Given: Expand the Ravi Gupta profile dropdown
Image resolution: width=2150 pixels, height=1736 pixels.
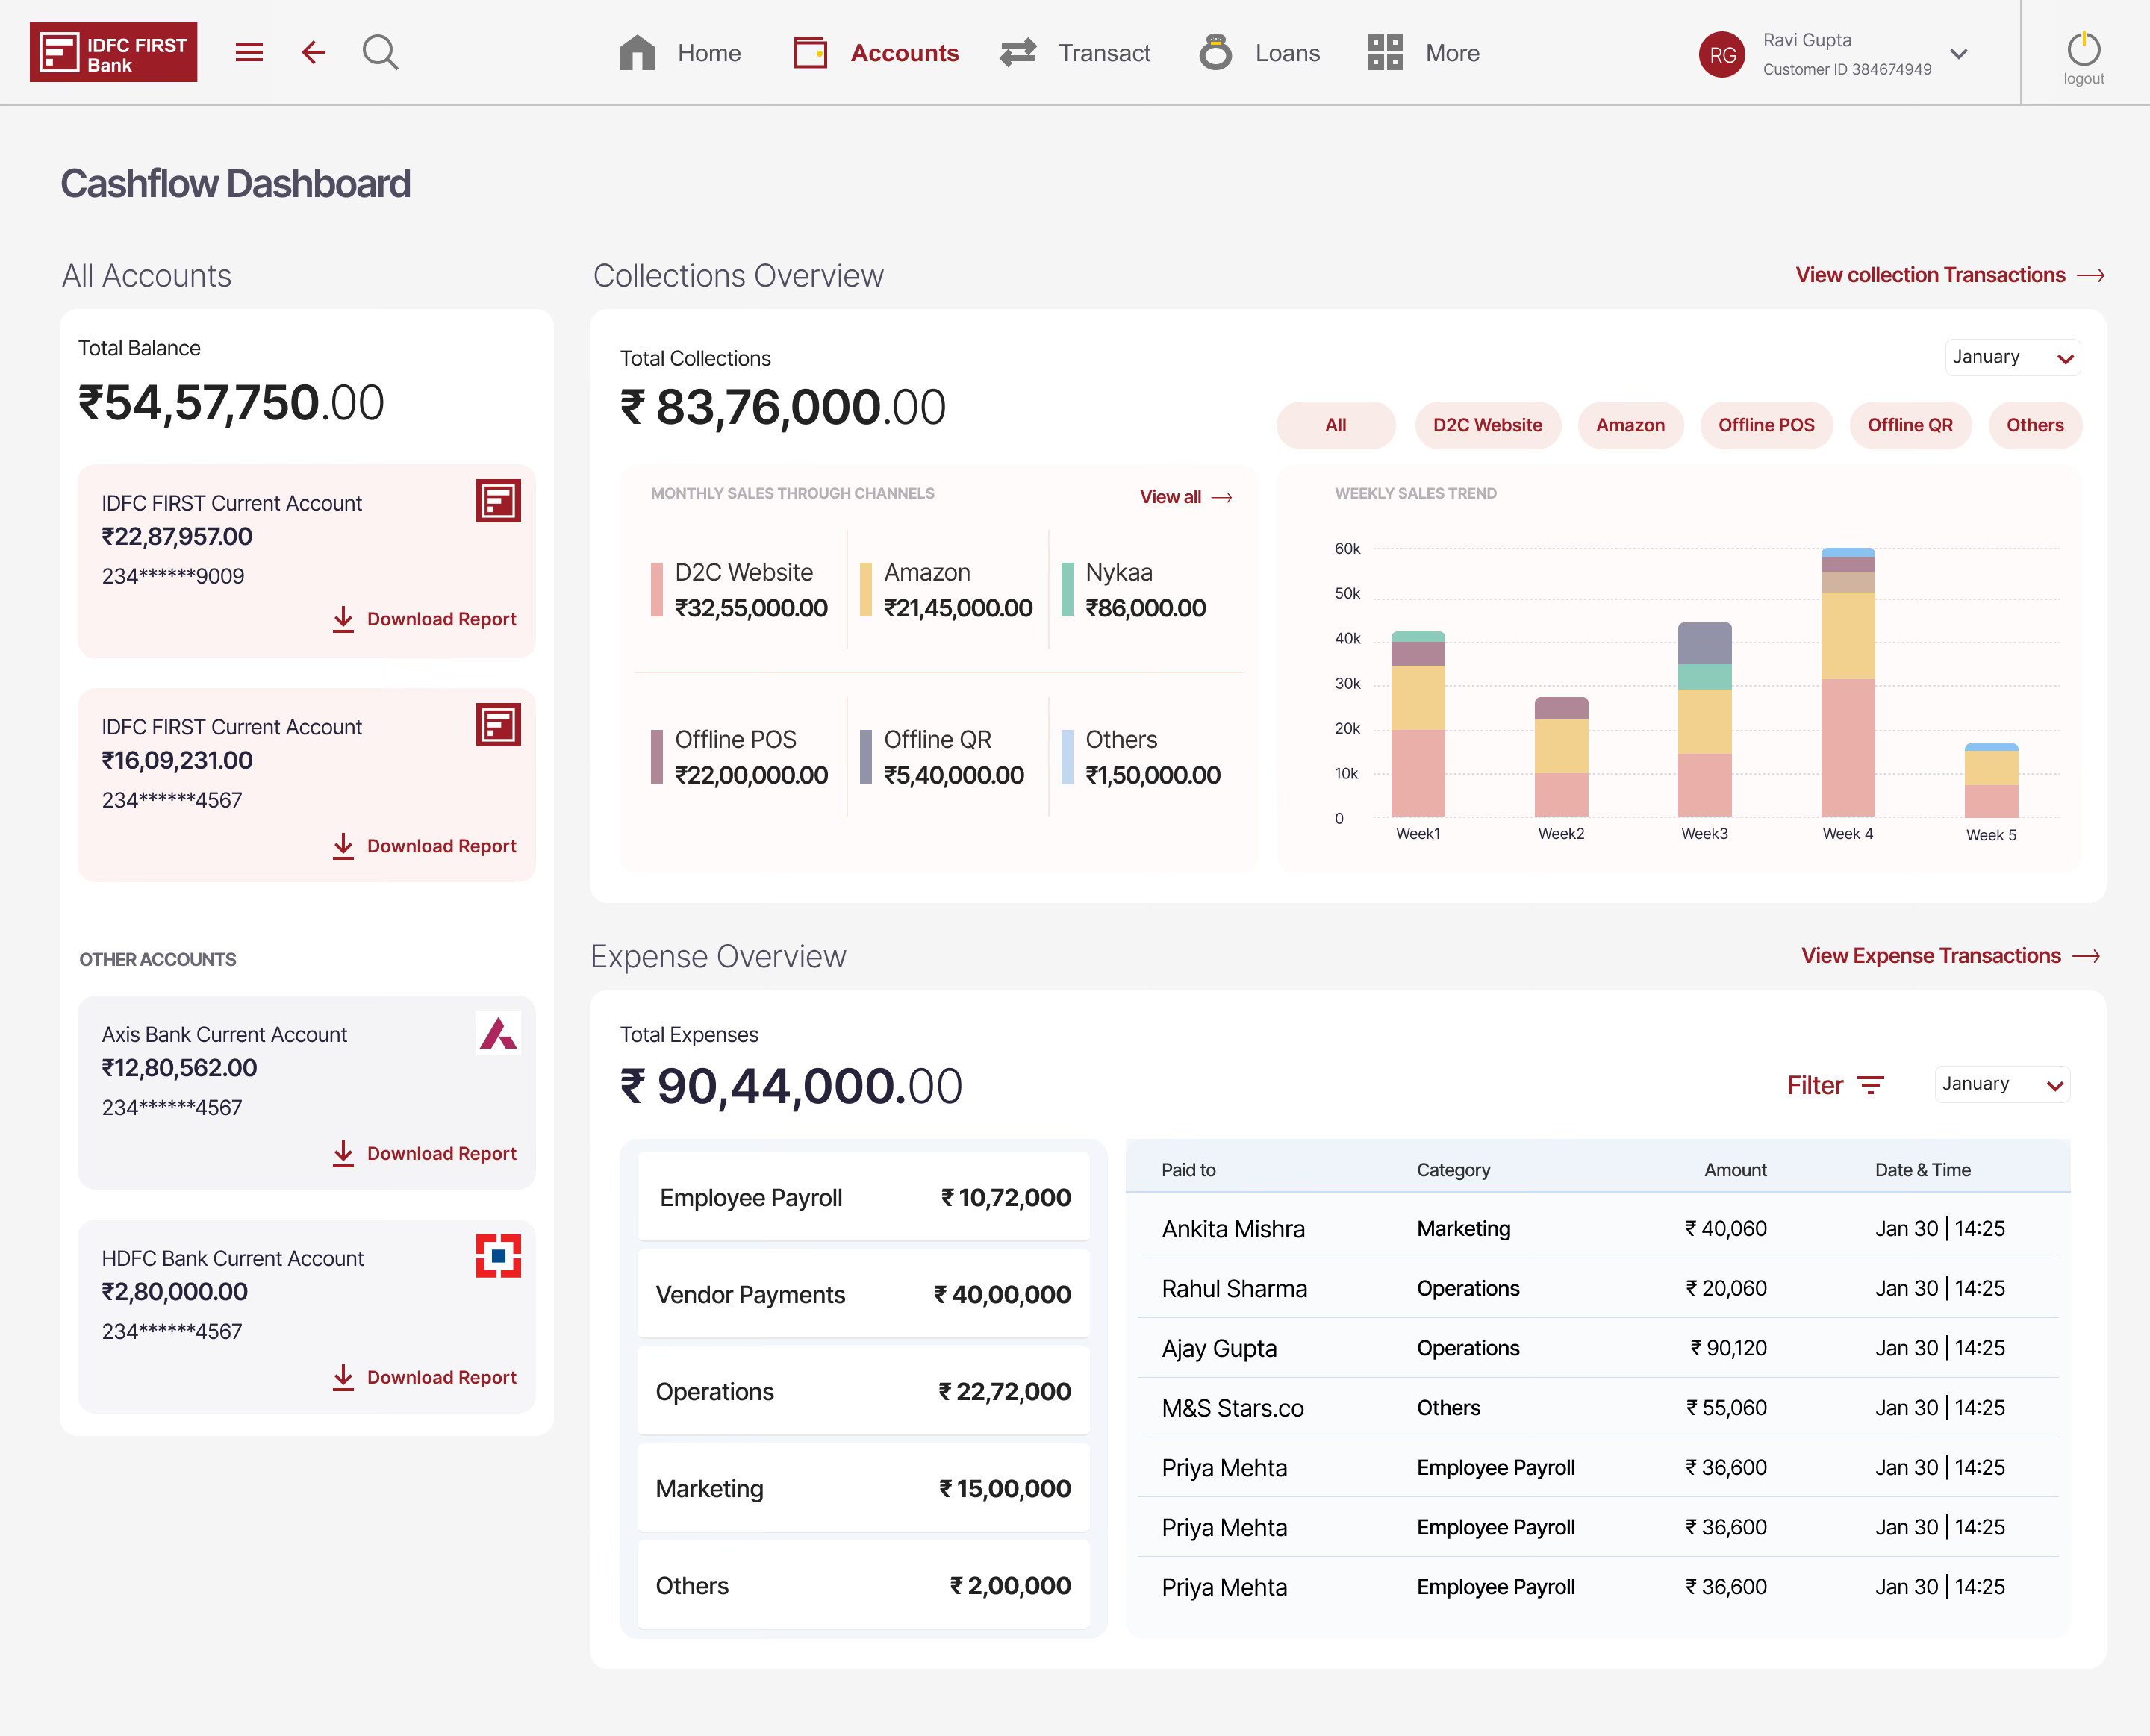Looking at the screenshot, I should point(1958,54).
